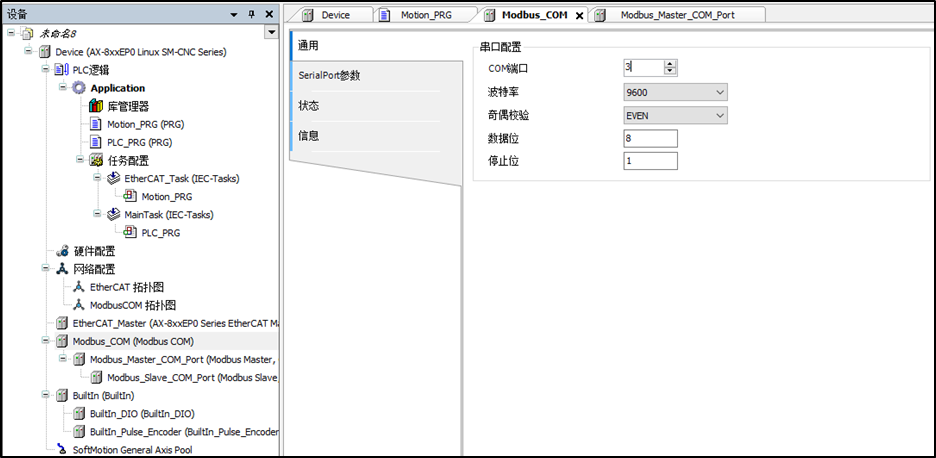The width and height of the screenshot is (936, 458).
Task: Select the SoftMotion General Axis Pool icon
Action: [x=62, y=449]
